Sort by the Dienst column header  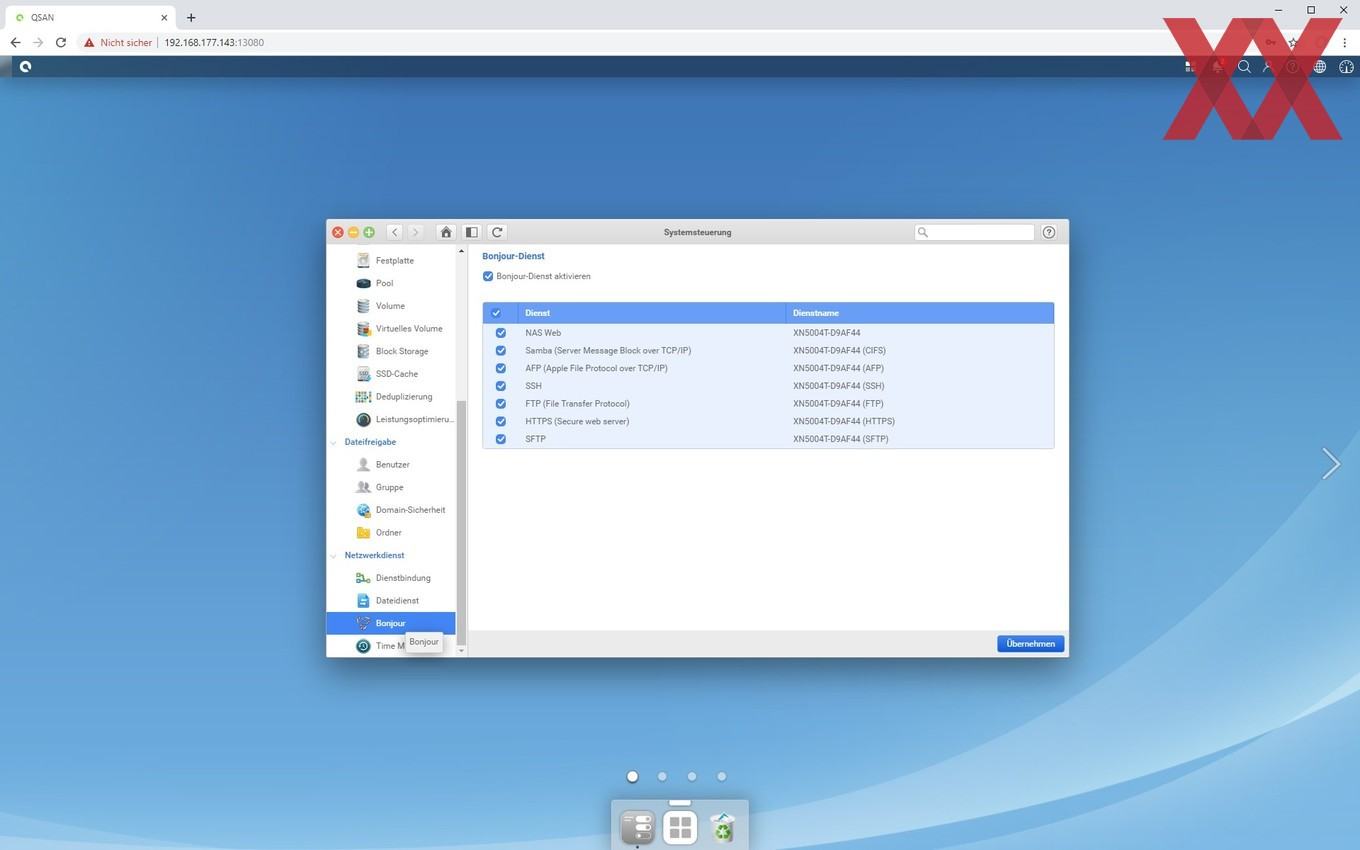650,313
